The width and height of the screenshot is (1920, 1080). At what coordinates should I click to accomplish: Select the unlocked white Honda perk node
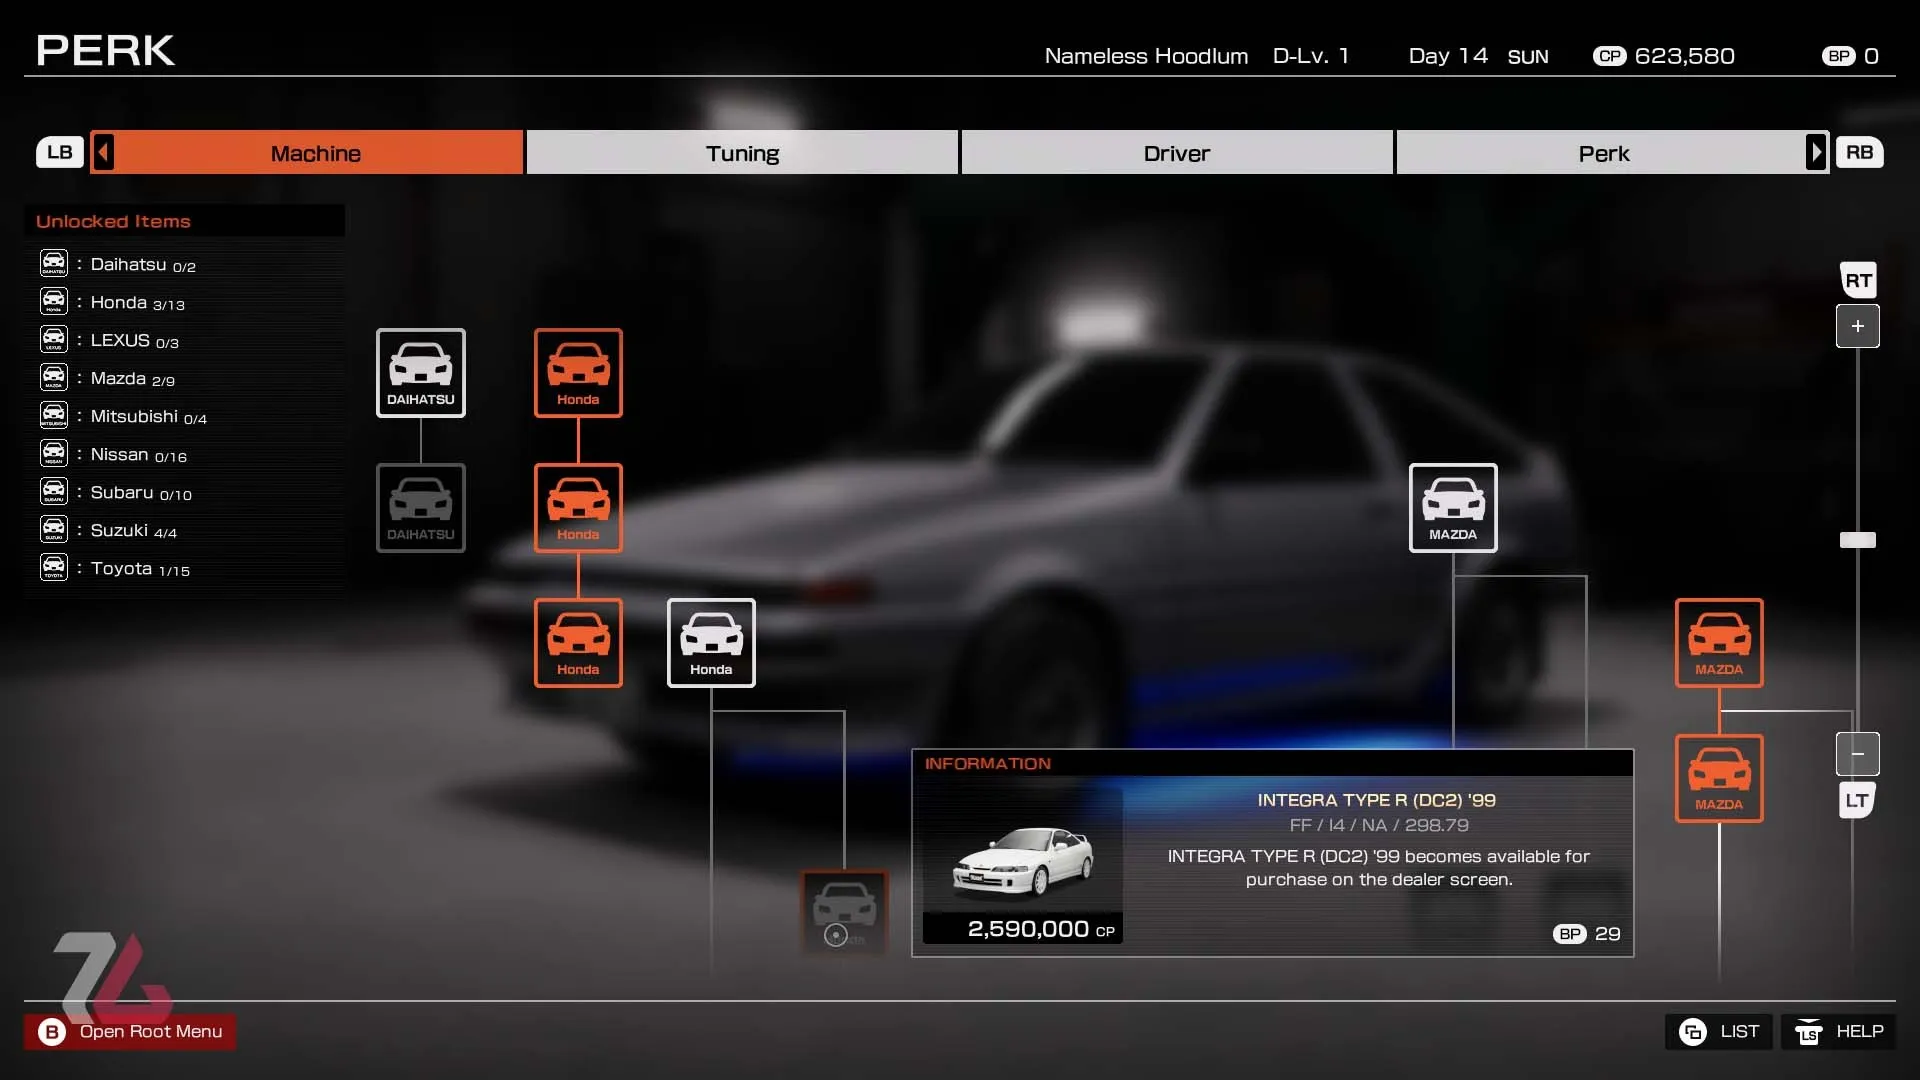coord(710,642)
